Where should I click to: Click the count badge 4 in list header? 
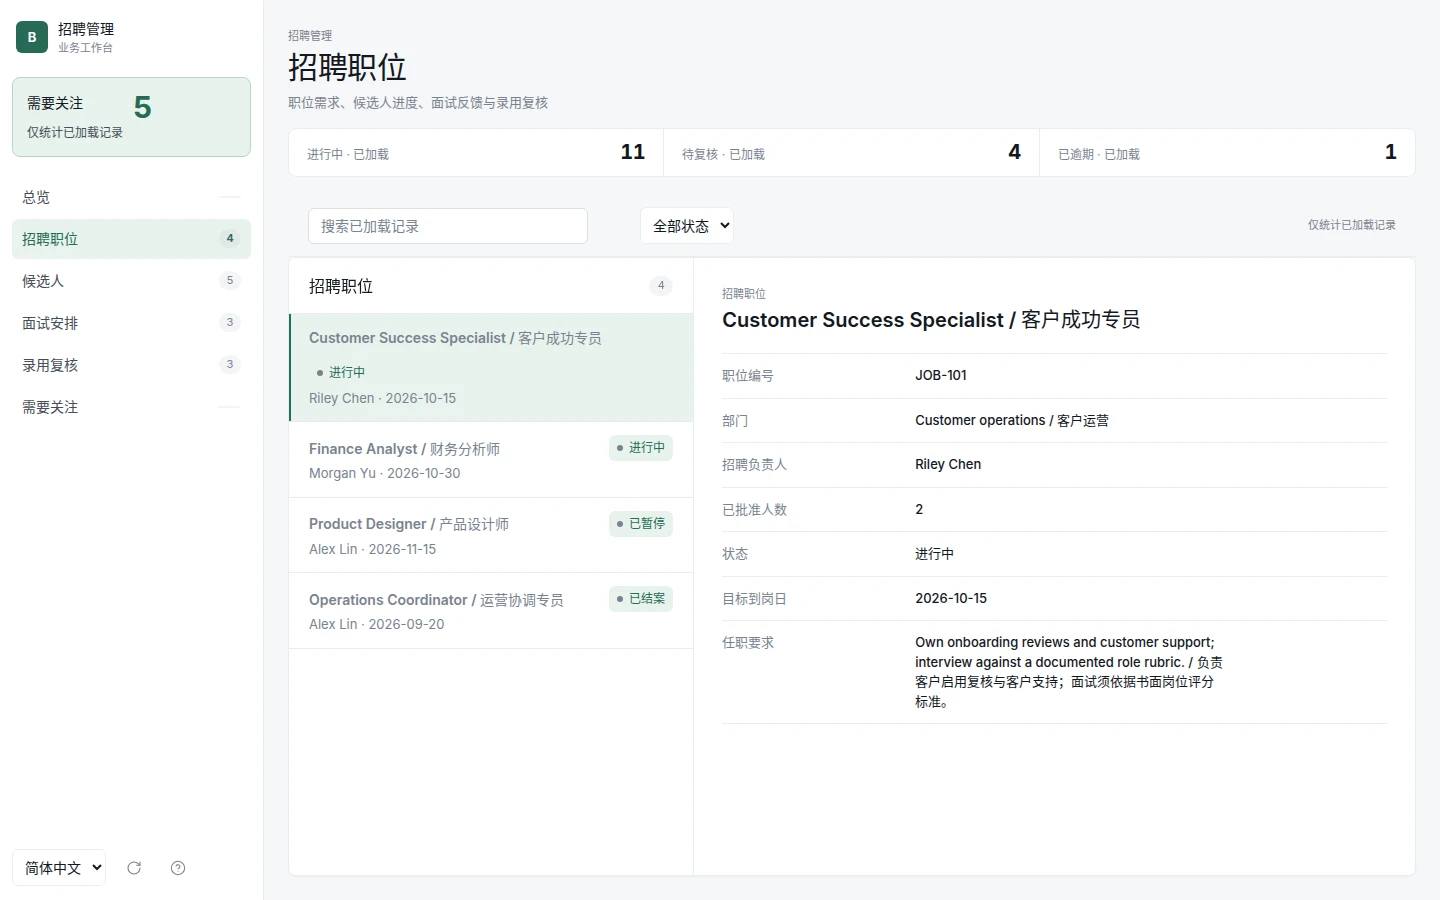pyautogui.click(x=661, y=286)
